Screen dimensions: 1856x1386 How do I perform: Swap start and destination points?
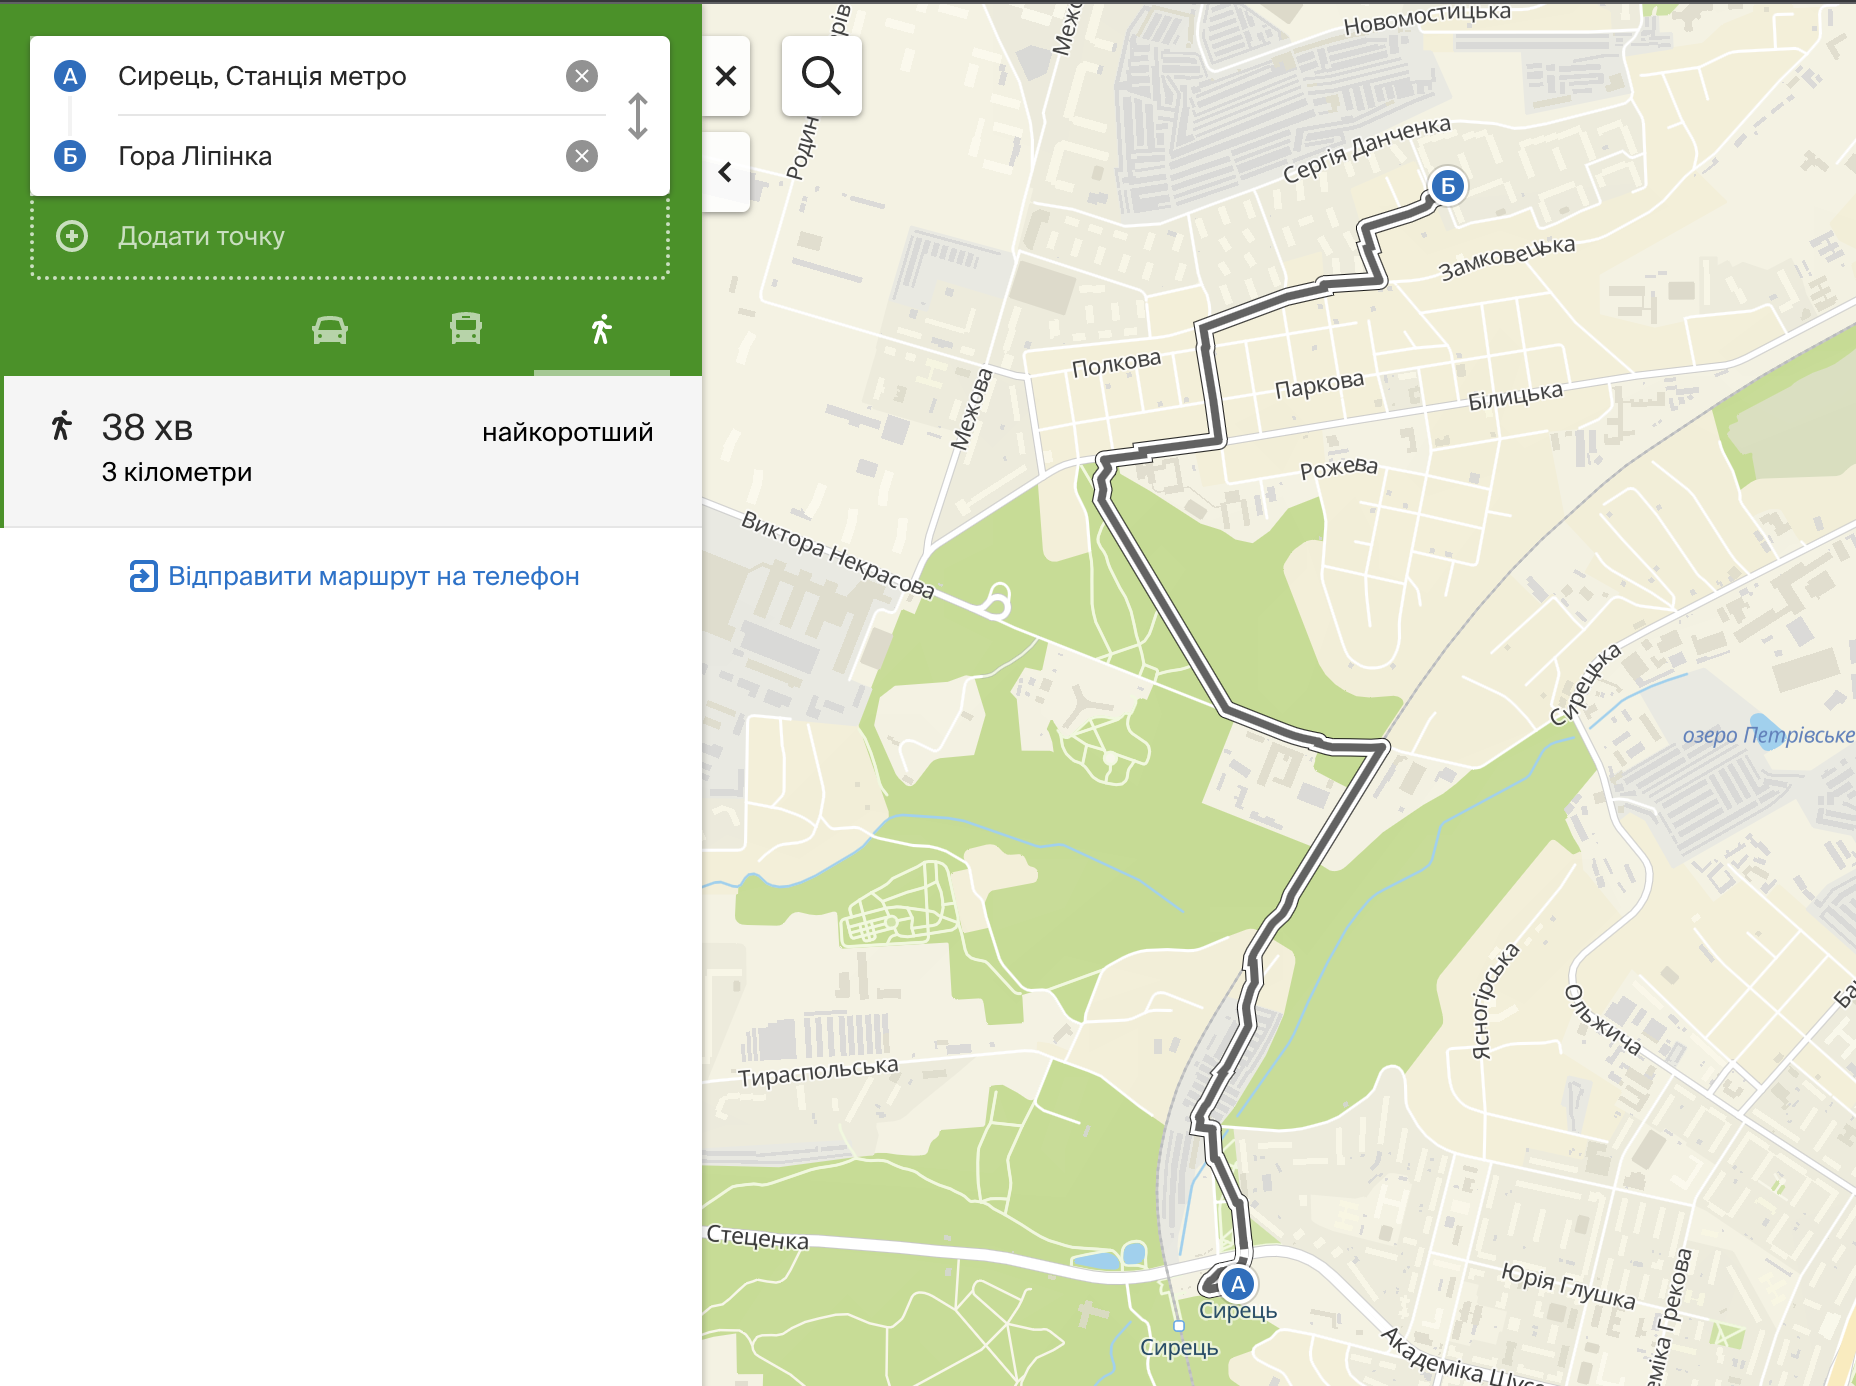pos(638,116)
